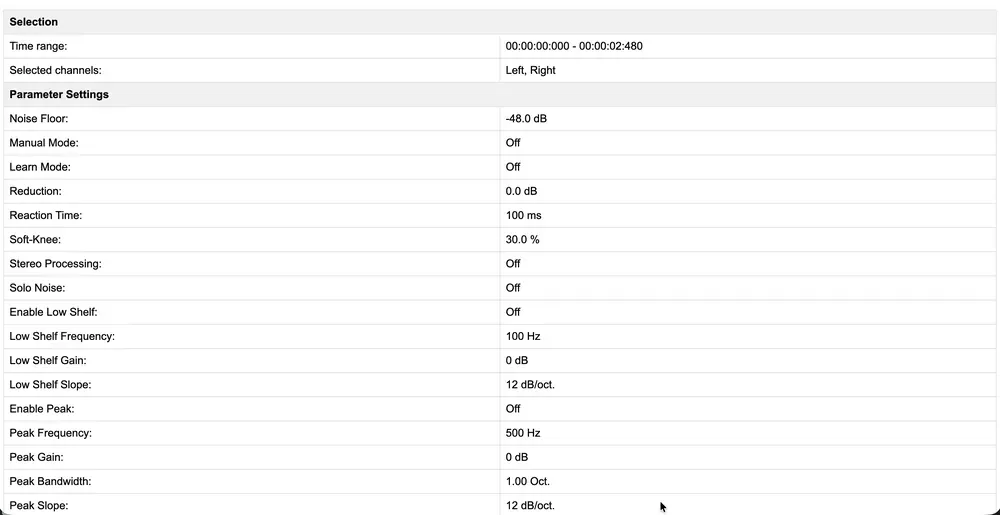Viewport: 1000px width, 515px height.
Task: Select the Time range value 00:00:00:000 - 00:00:02:480
Action: (574, 46)
